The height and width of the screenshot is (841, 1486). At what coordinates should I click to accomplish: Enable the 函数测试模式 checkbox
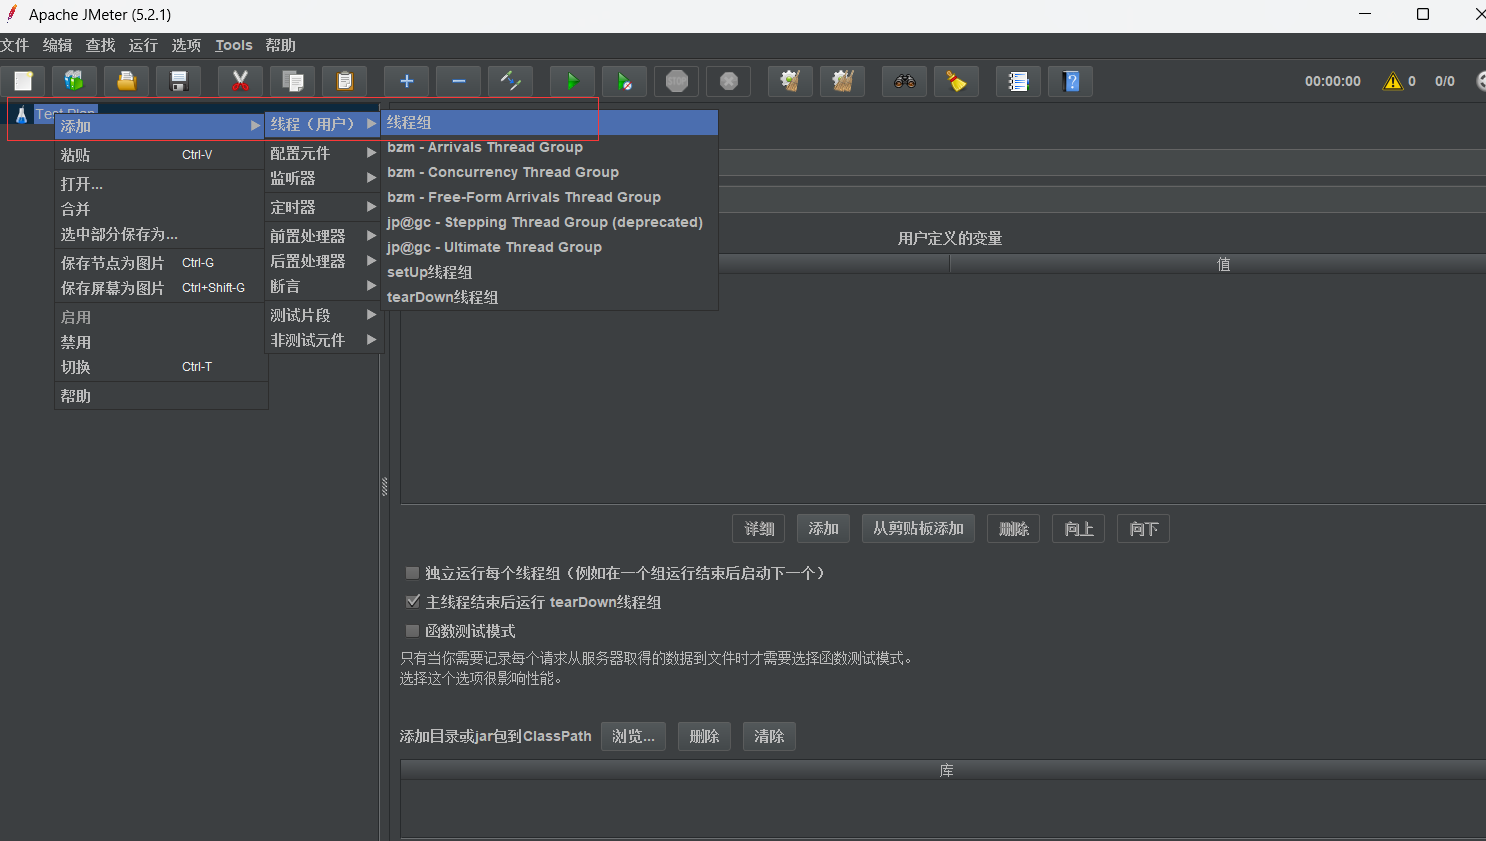[412, 631]
